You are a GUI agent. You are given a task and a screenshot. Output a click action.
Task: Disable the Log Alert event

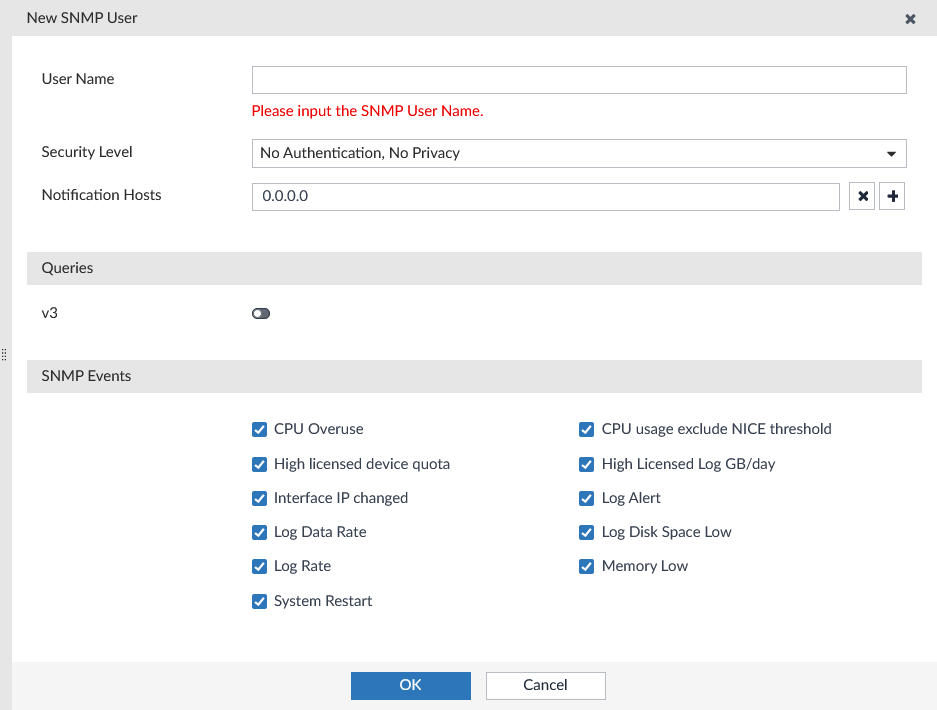[x=586, y=498]
